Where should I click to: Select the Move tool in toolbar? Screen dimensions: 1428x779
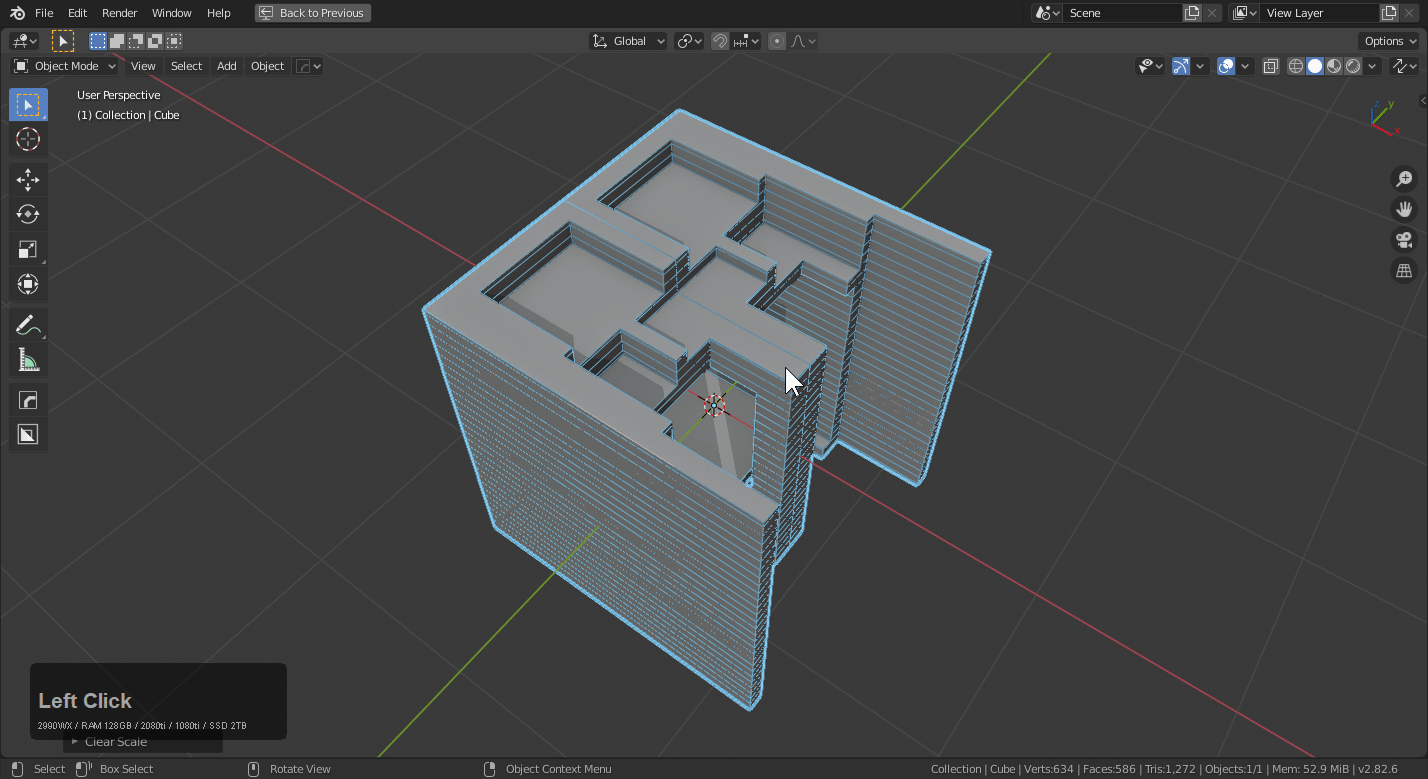pyautogui.click(x=28, y=179)
